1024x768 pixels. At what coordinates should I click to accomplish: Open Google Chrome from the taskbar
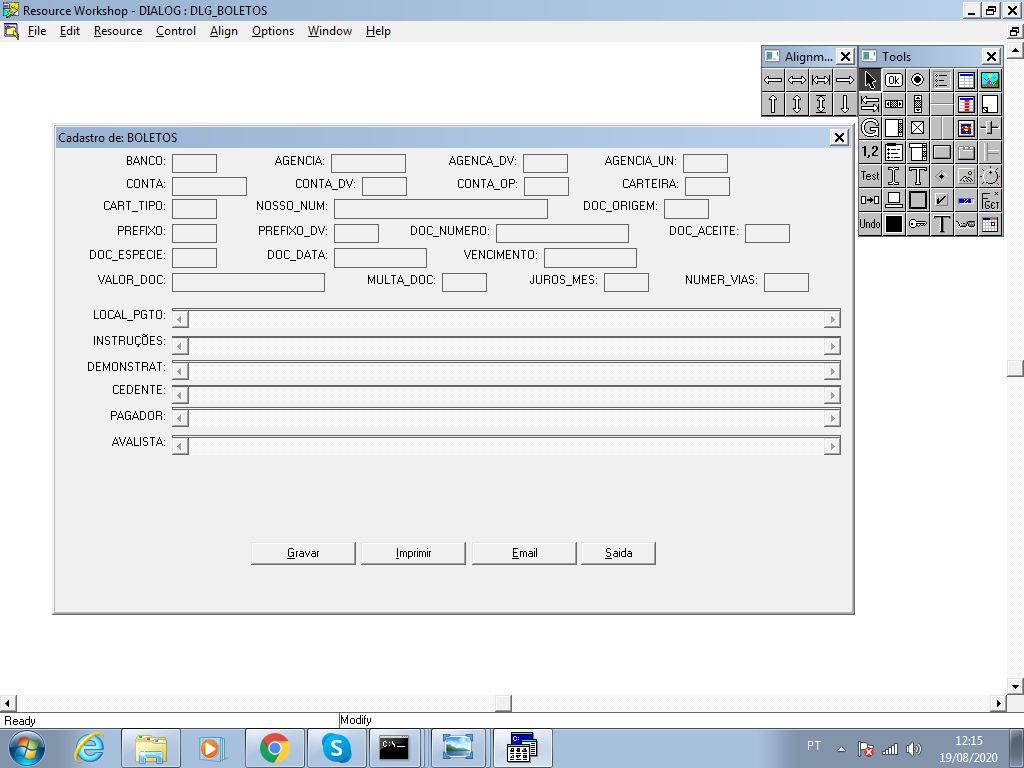pyautogui.click(x=274, y=747)
